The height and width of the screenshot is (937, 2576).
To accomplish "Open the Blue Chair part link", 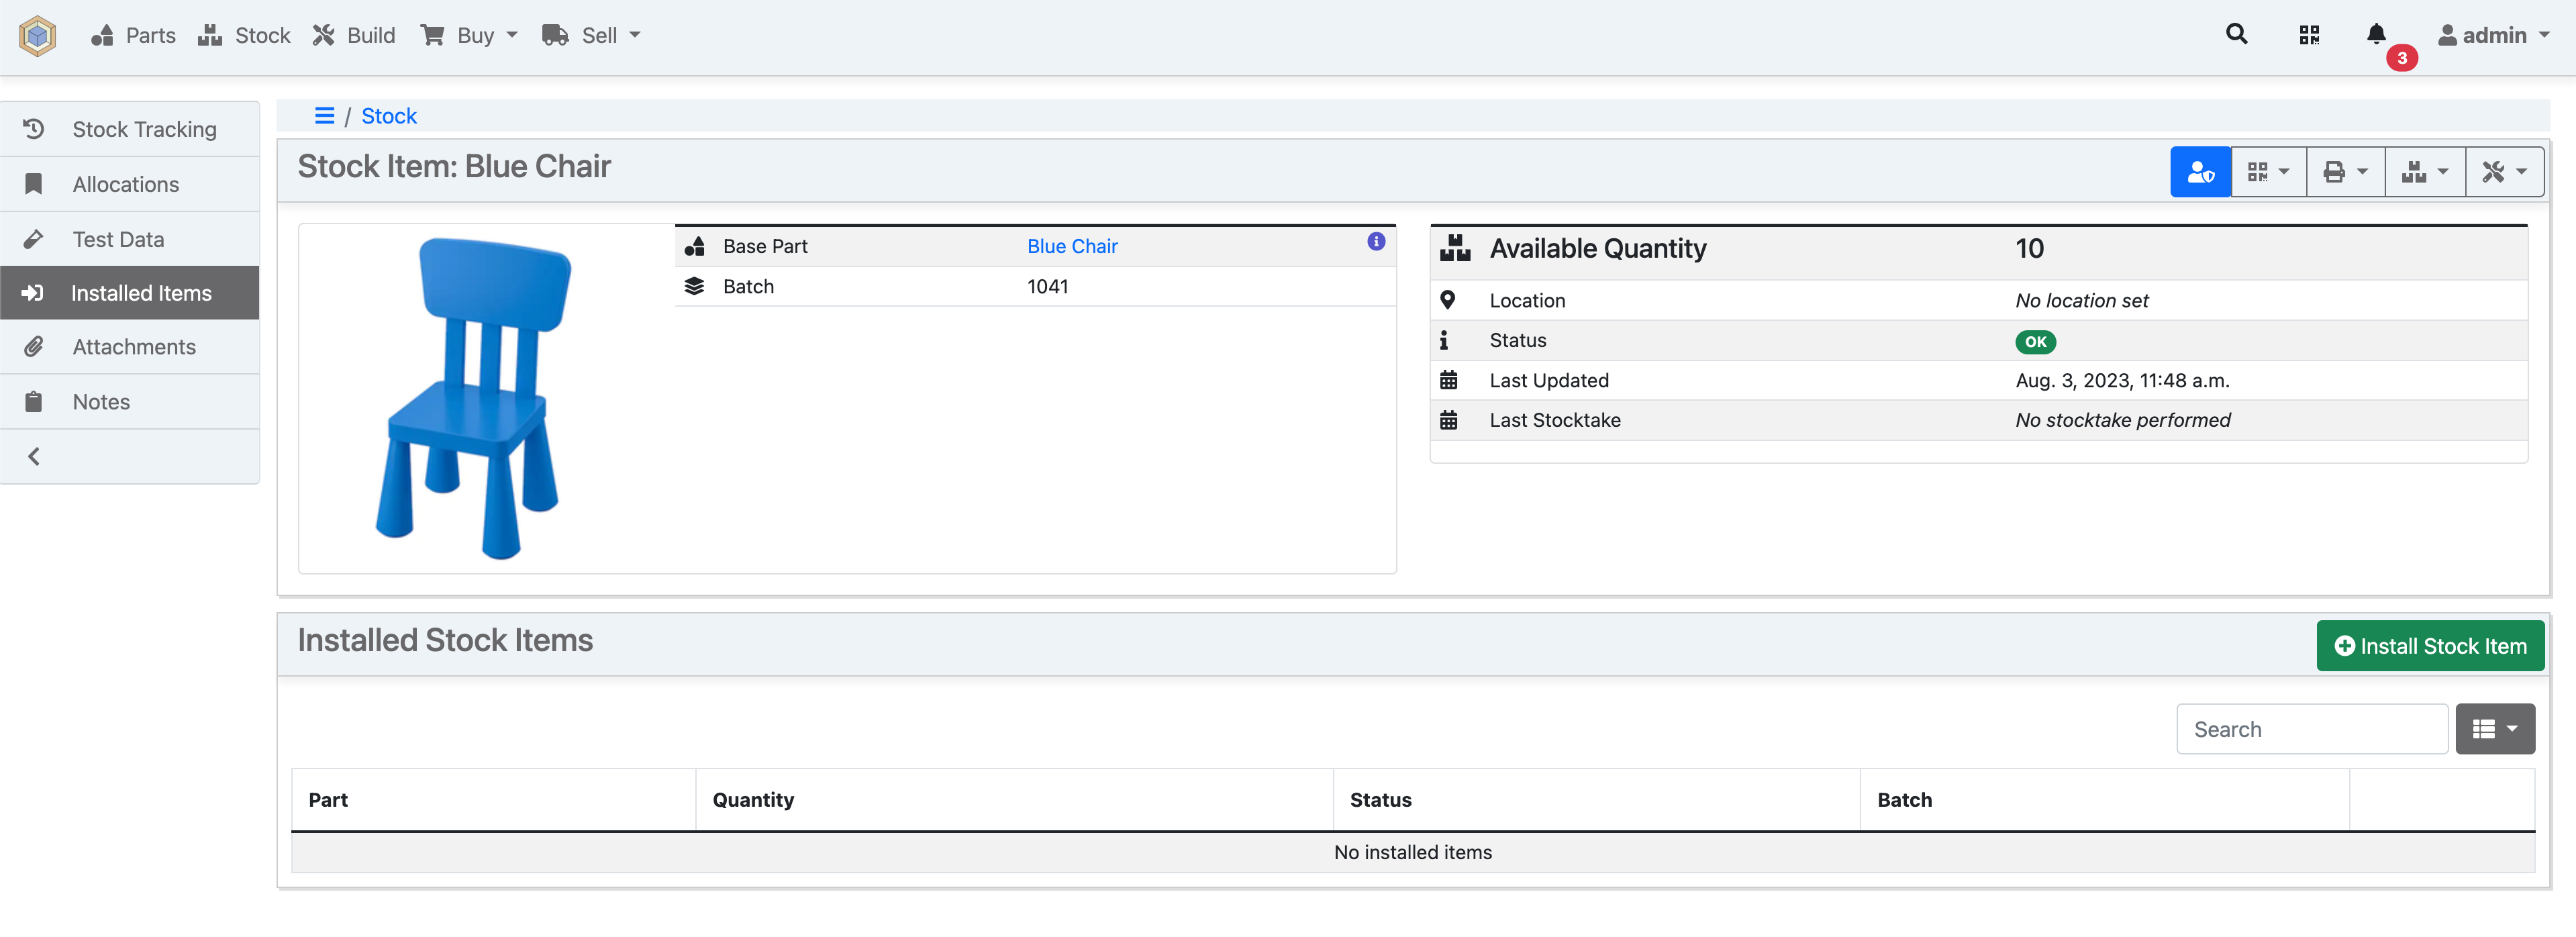I will (x=1072, y=246).
